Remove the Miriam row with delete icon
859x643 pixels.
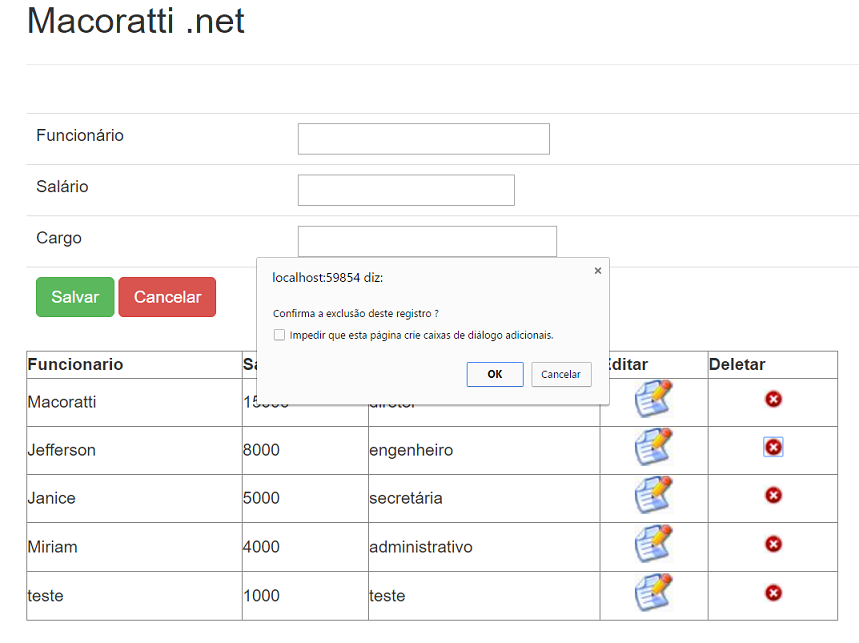pos(773,544)
